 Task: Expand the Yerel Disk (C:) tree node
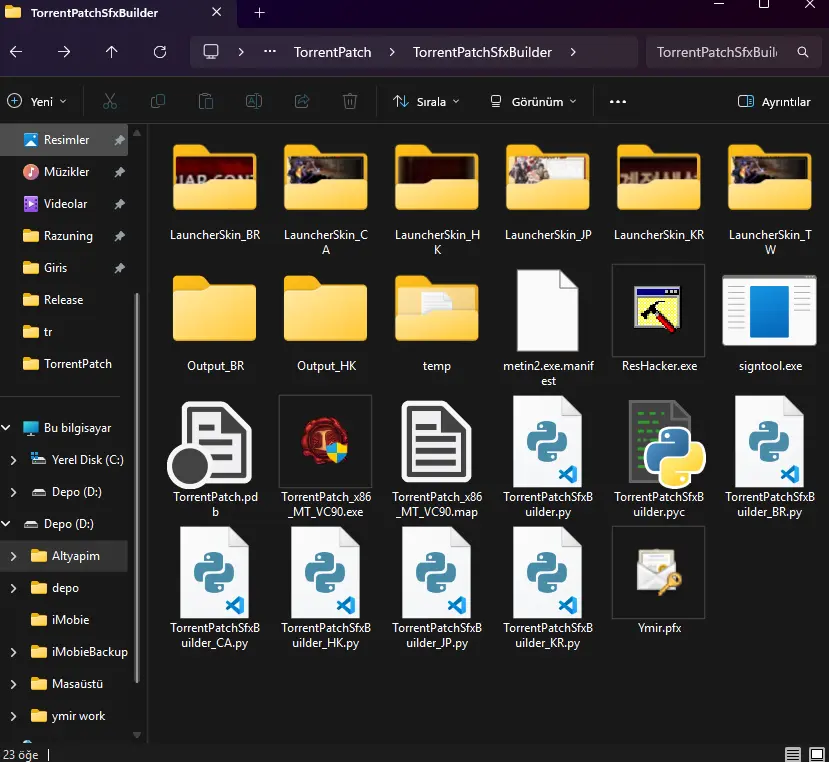pos(13,461)
